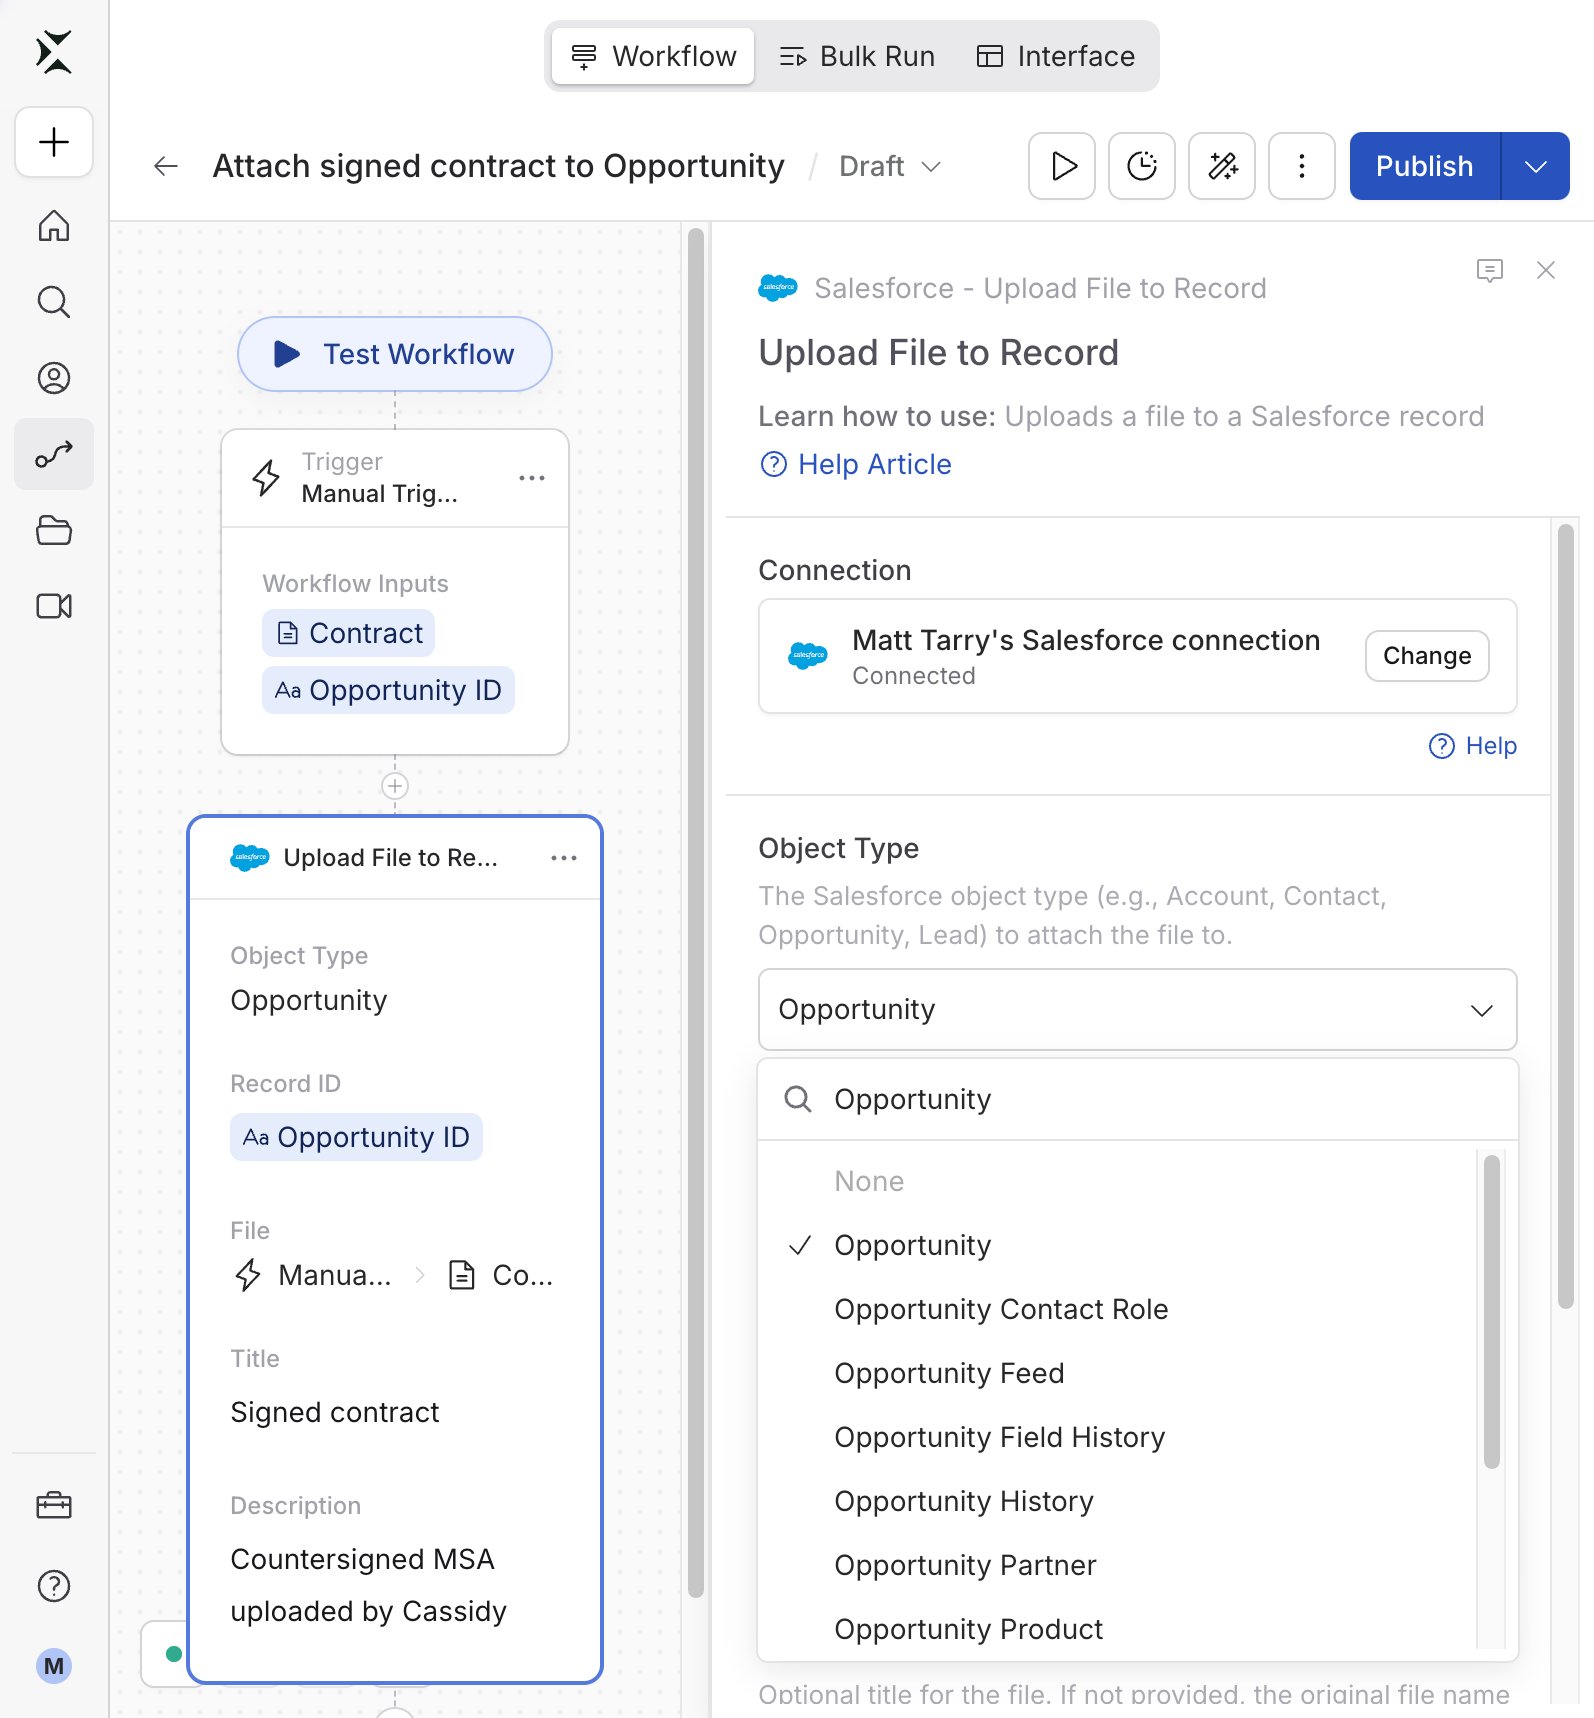Click the Test Workflow button
1594x1718 pixels.
395,354
